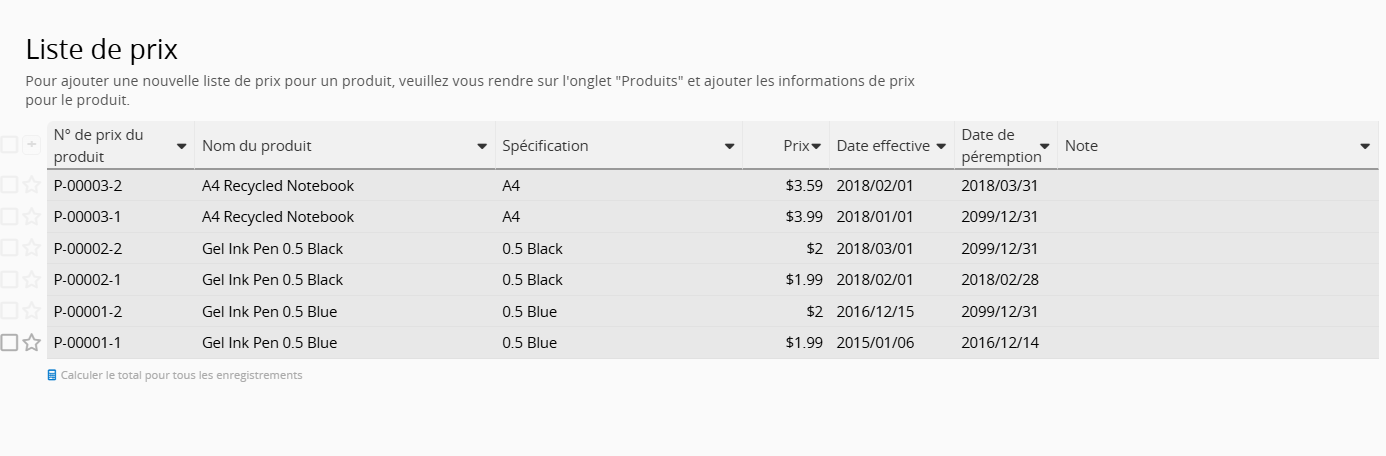This screenshot has height=456, width=1386.
Task: Open the Date effective column menu arrow
Action: pos(941,146)
